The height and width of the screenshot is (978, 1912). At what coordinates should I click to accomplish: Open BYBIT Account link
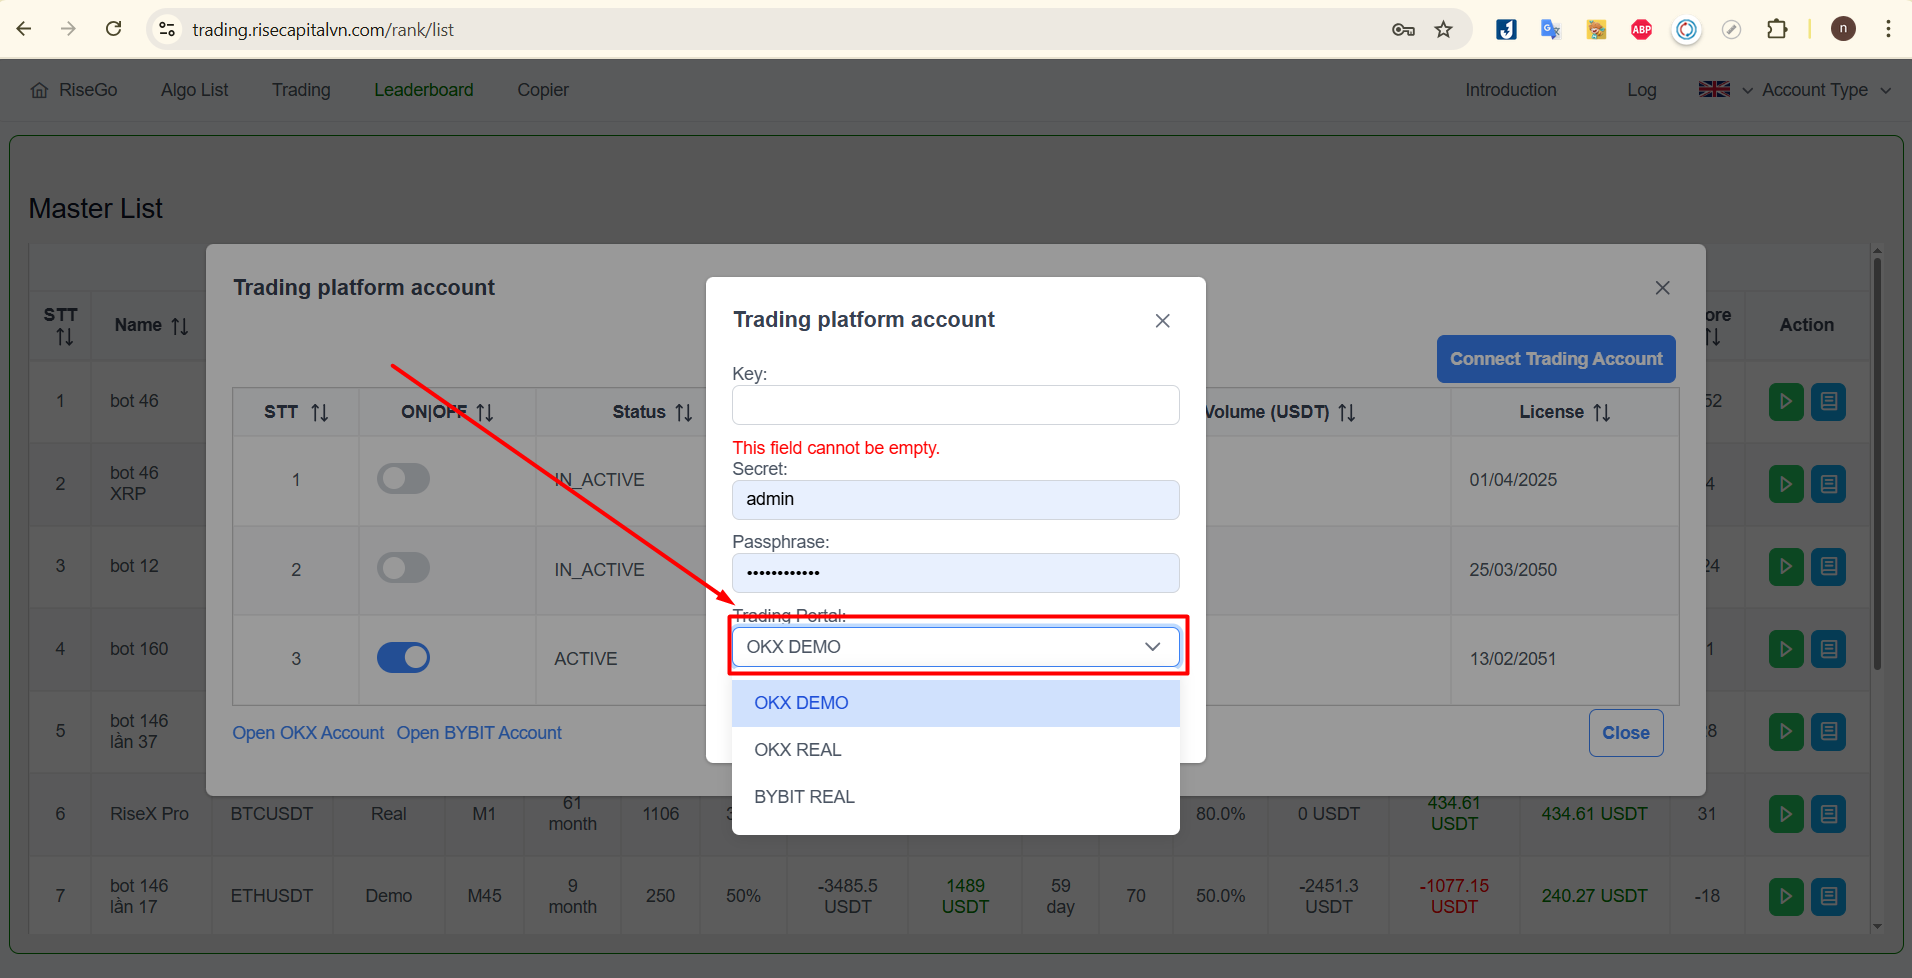point(479,733)
